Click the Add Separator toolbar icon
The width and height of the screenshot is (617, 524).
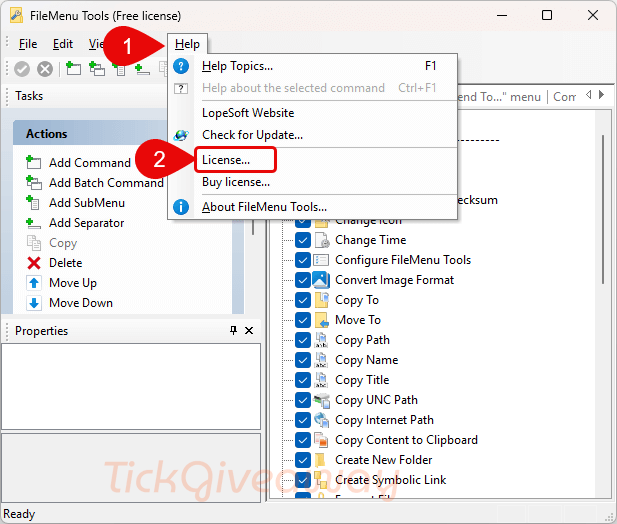[x=142, y=69]
